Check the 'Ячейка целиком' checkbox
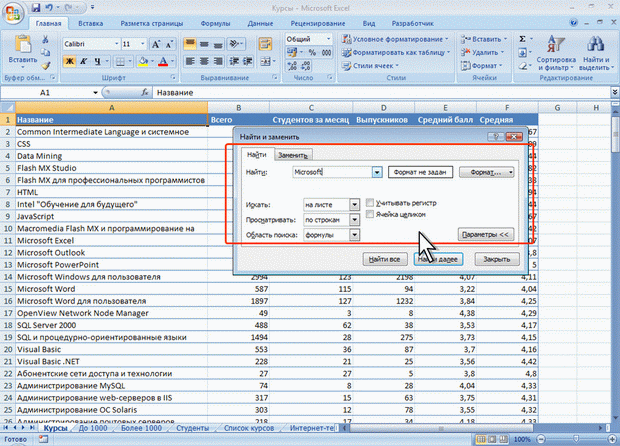This screenshot has width=620, height=446. (371, 214)
